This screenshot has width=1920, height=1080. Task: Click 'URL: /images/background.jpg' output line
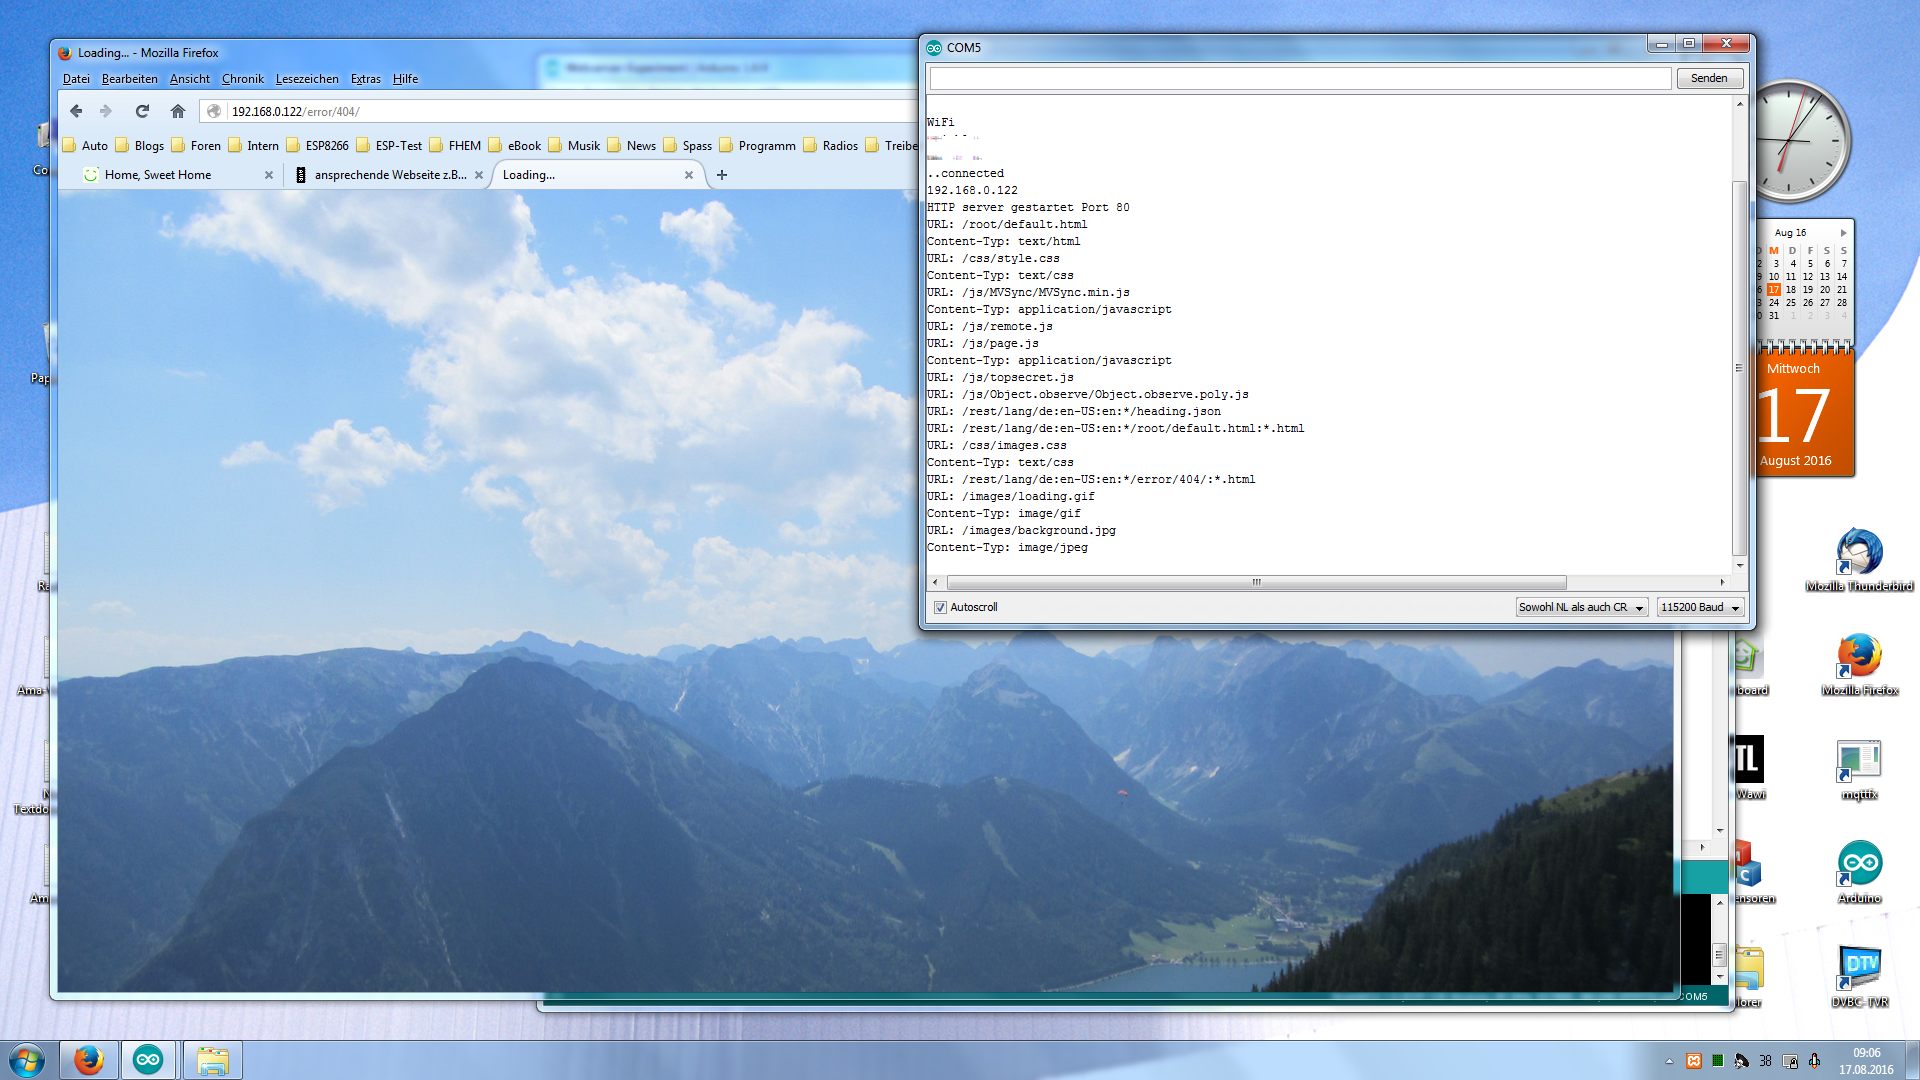coord(1021,530)
